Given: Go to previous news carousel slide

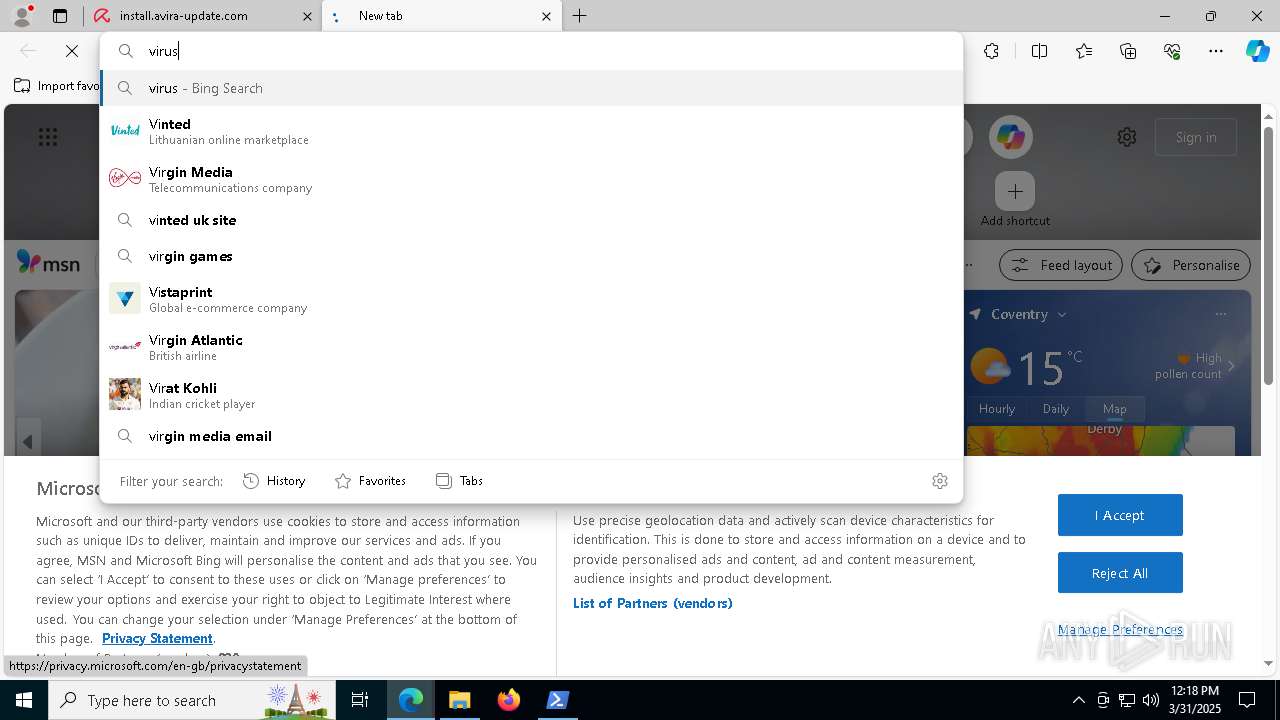Looking at the screenshot, I should 27,441.
